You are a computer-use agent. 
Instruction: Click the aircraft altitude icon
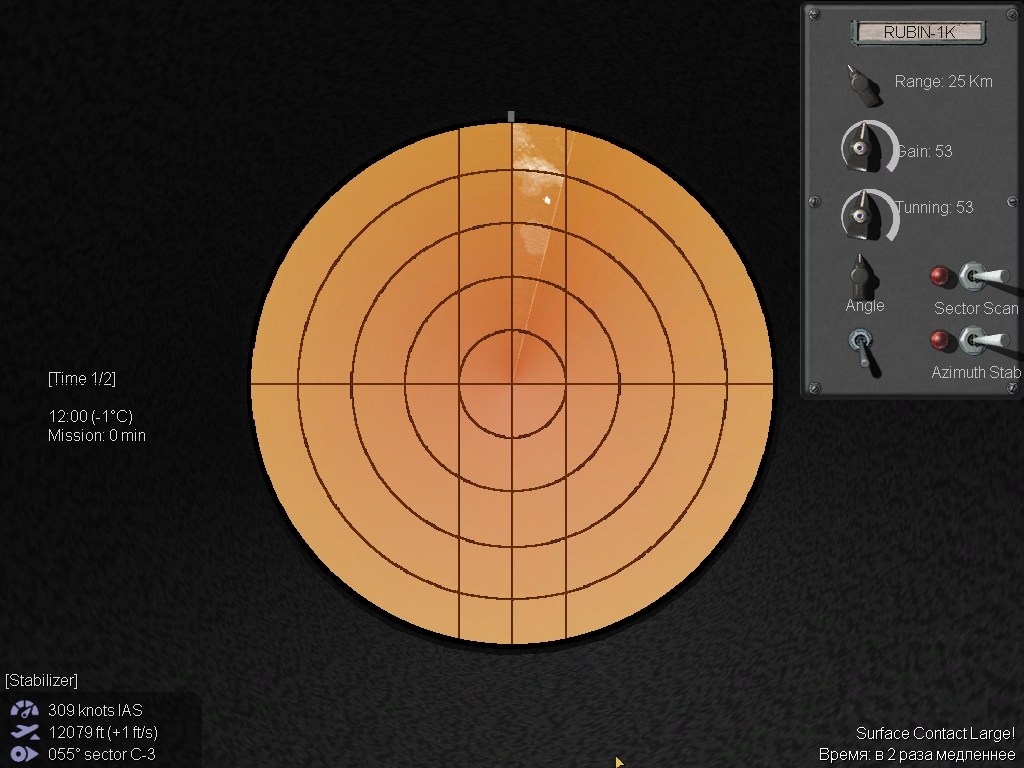[x=24, y=732]
